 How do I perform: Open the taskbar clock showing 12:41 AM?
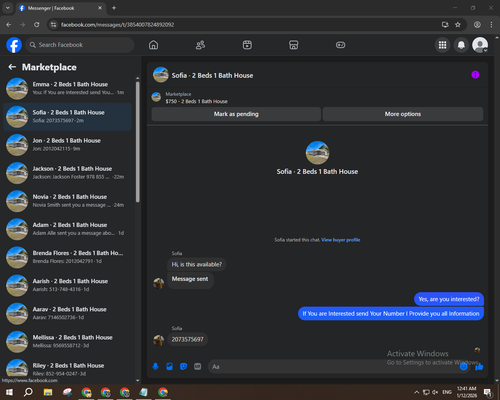[467, 392]
